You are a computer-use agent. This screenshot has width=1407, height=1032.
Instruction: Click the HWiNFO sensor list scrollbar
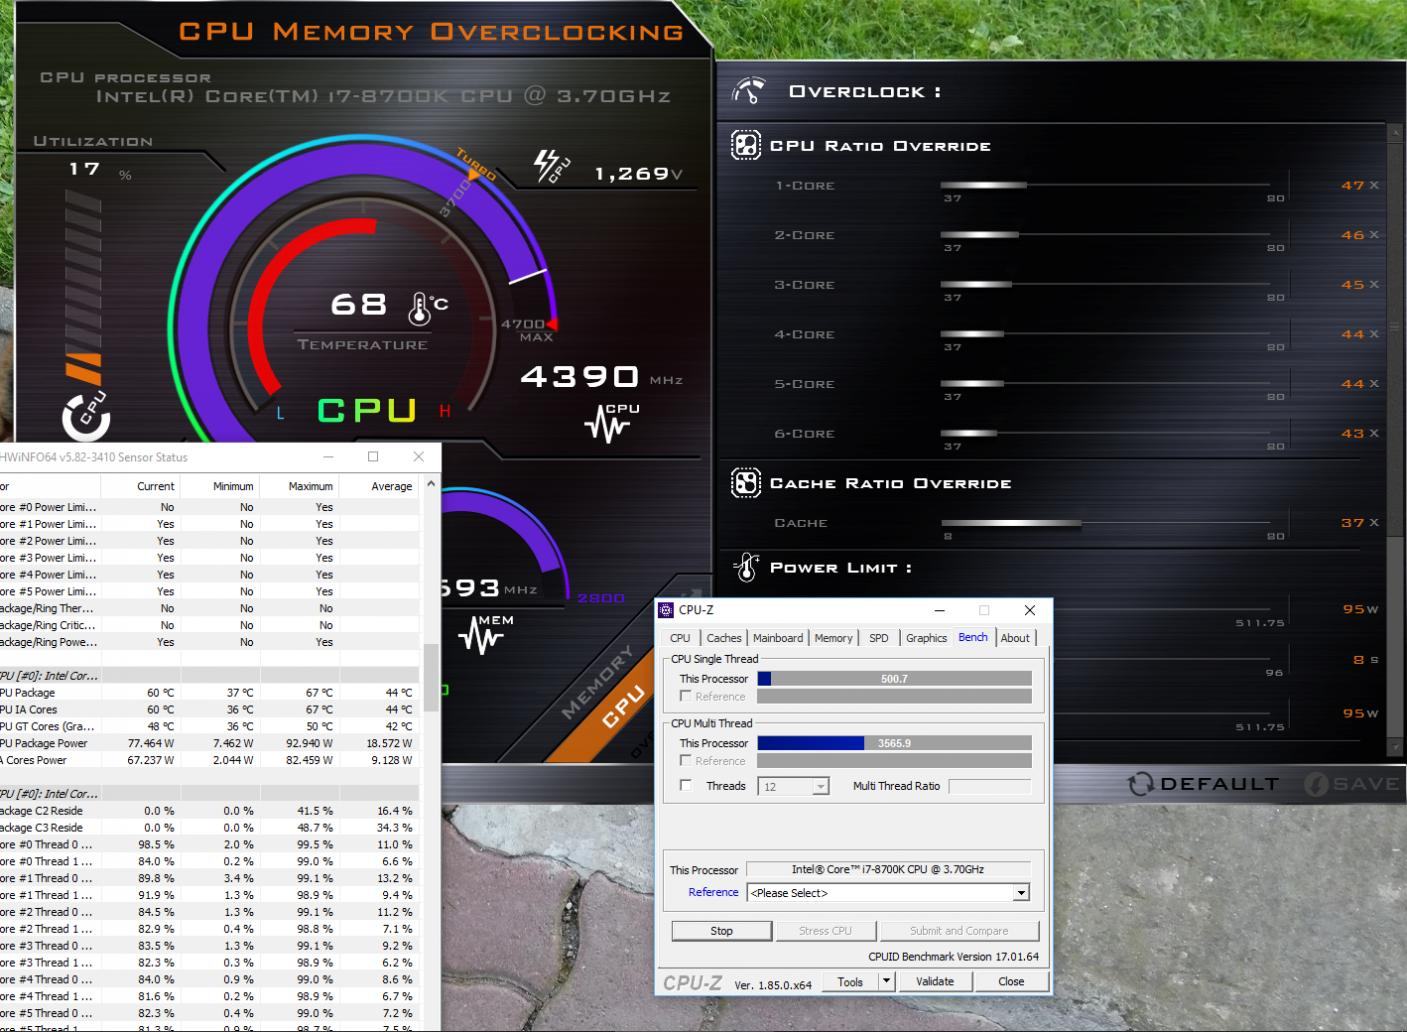click(431, 677)
